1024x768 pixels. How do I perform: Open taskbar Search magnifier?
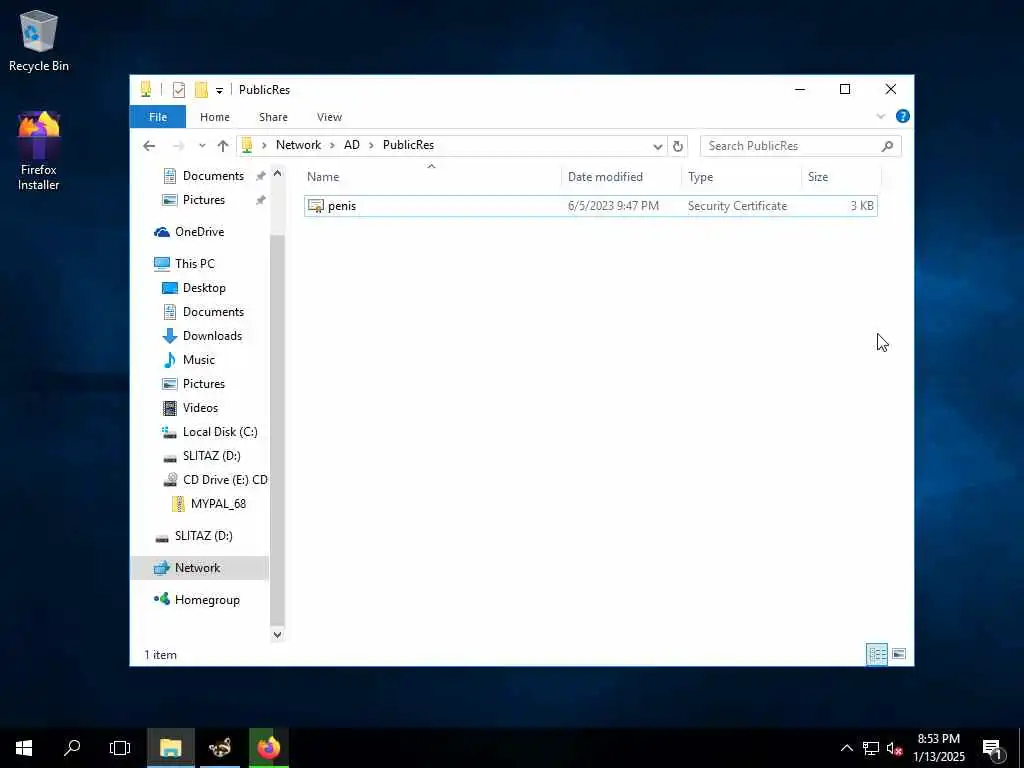pyautogui.click(x=72, y=748)
